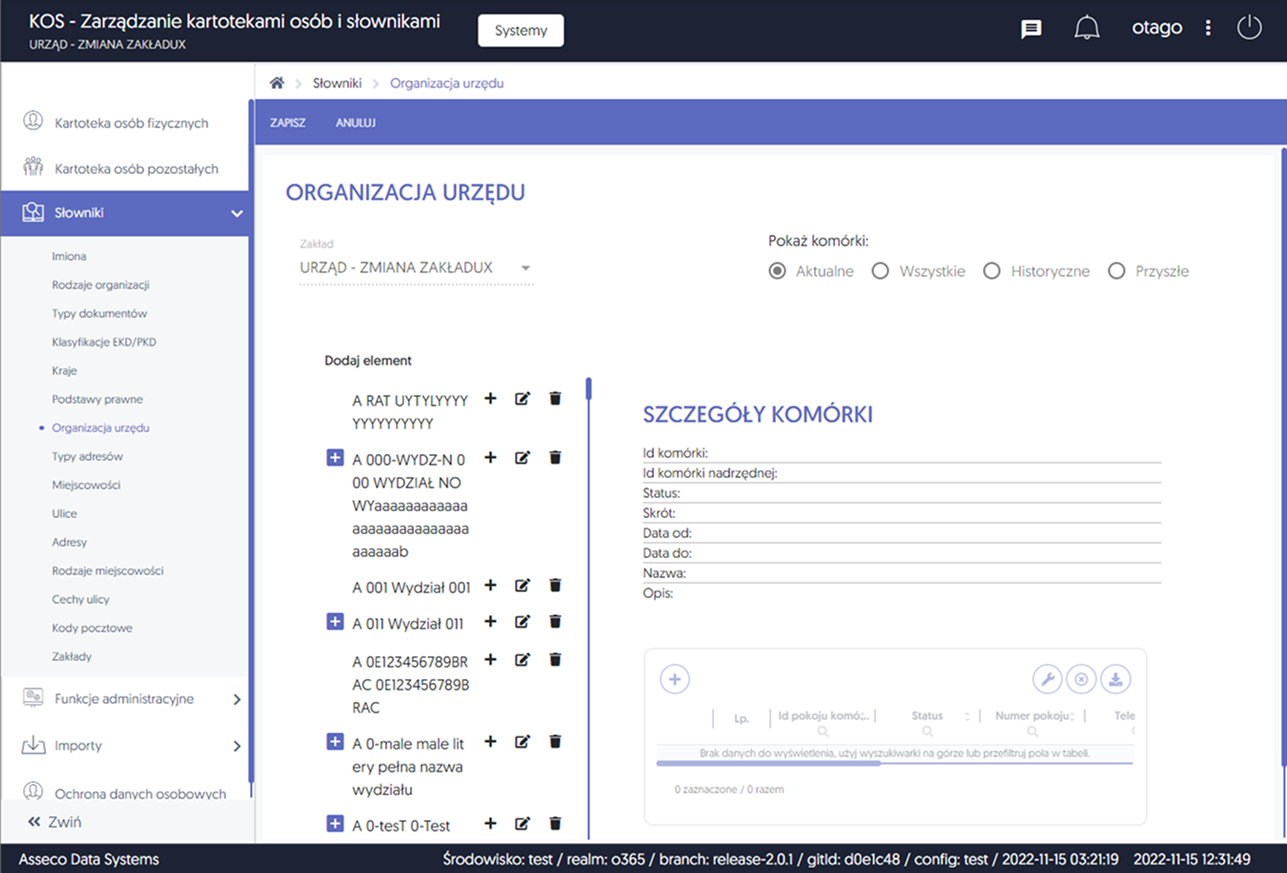Click the tree panel vertical scrollbar
The image size is (1287, 873).
click(589, 388)
